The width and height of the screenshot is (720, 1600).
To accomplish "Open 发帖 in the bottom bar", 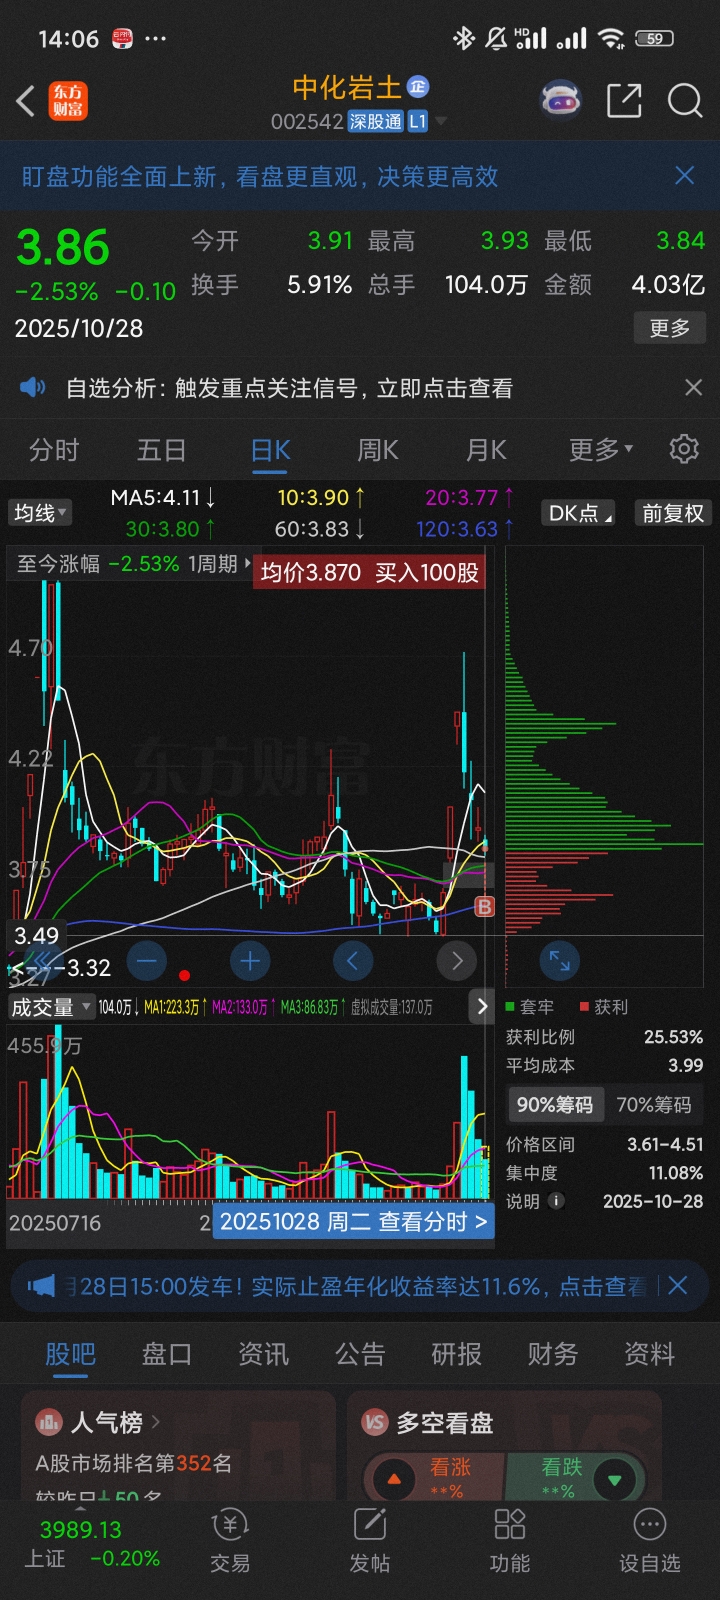I will tap(369, 1541).
